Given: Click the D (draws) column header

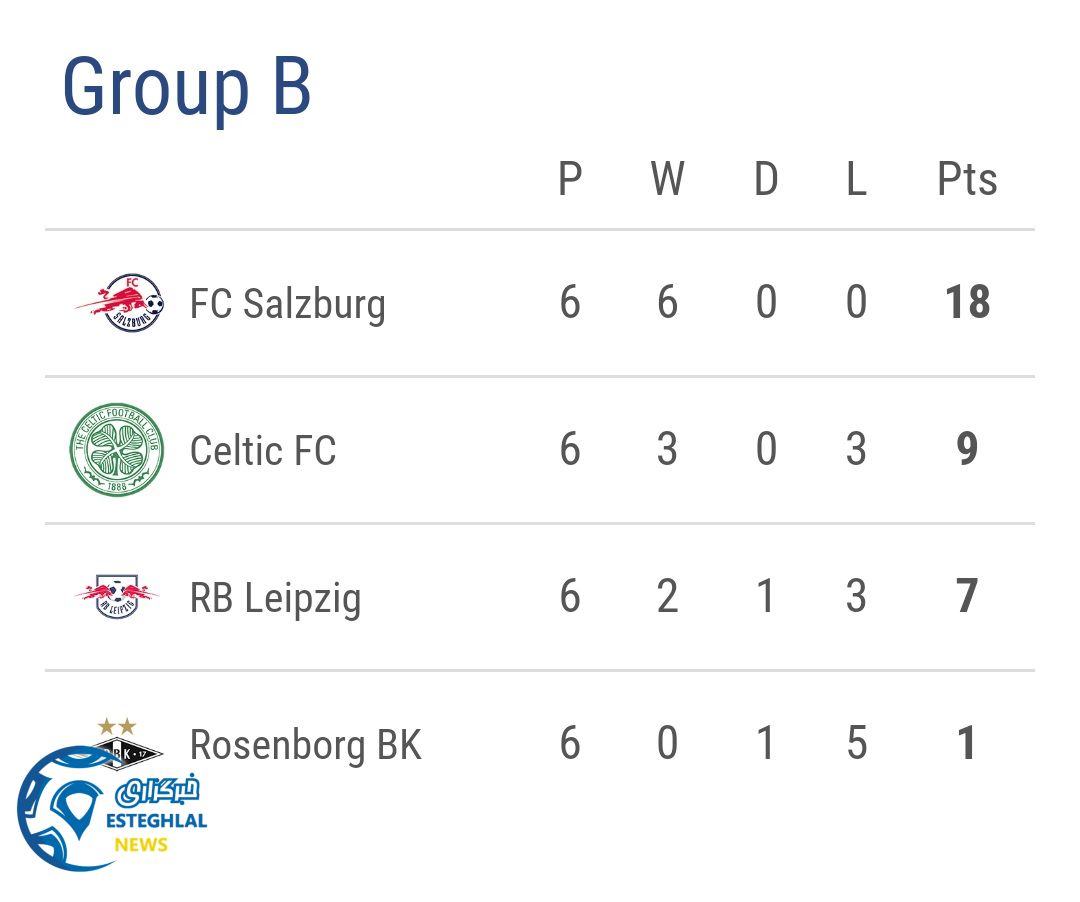Looking at the screenshot, I should coord(766,180).
